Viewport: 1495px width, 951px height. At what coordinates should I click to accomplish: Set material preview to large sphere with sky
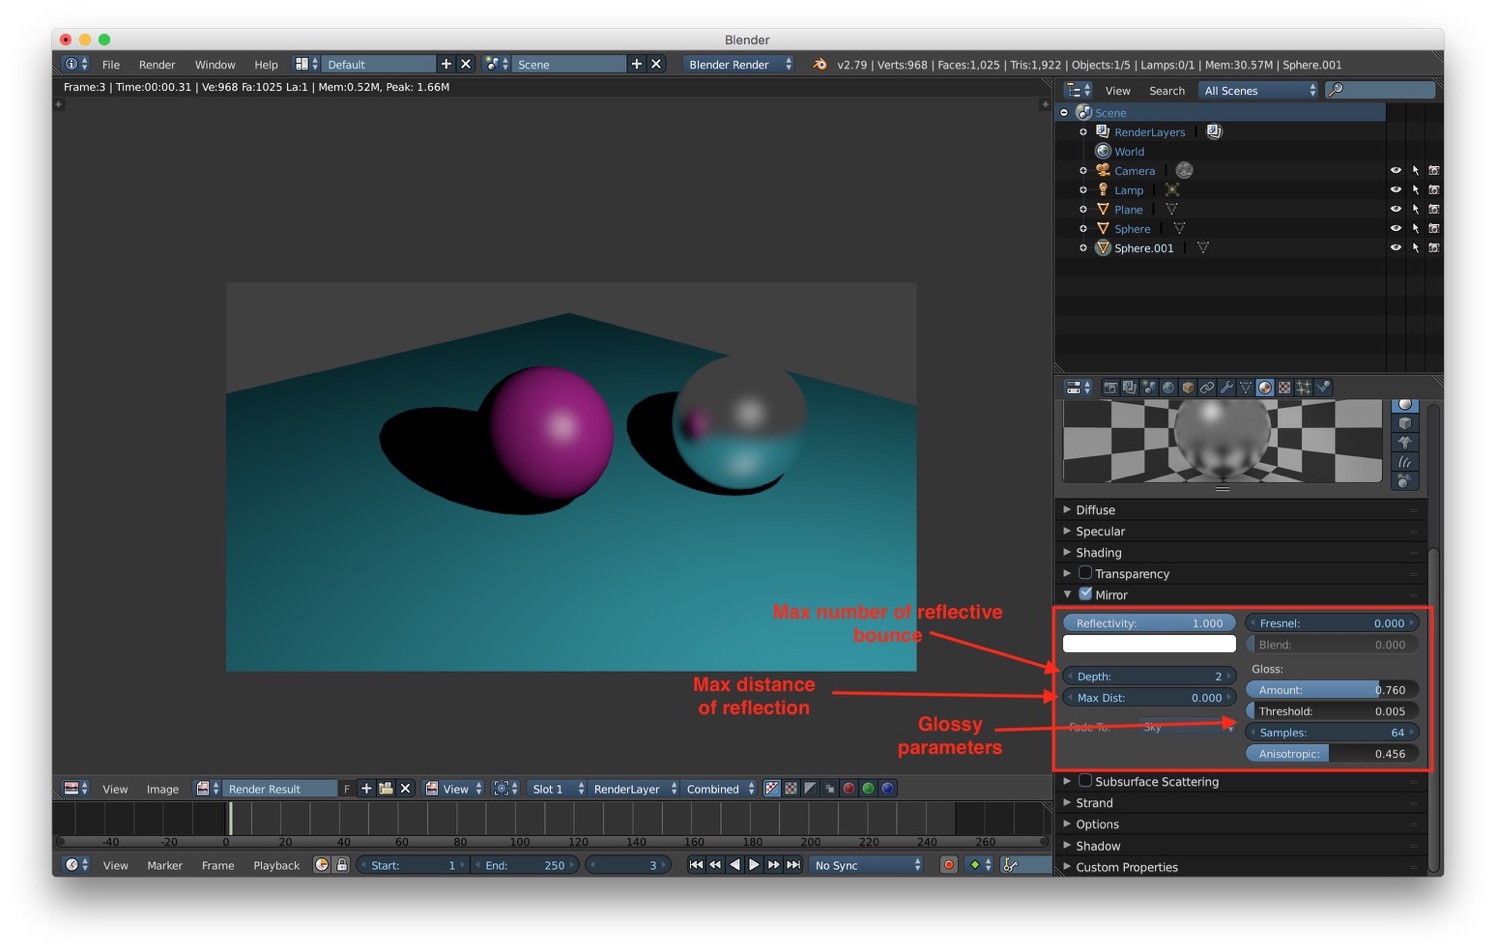tap(1405, 481)
